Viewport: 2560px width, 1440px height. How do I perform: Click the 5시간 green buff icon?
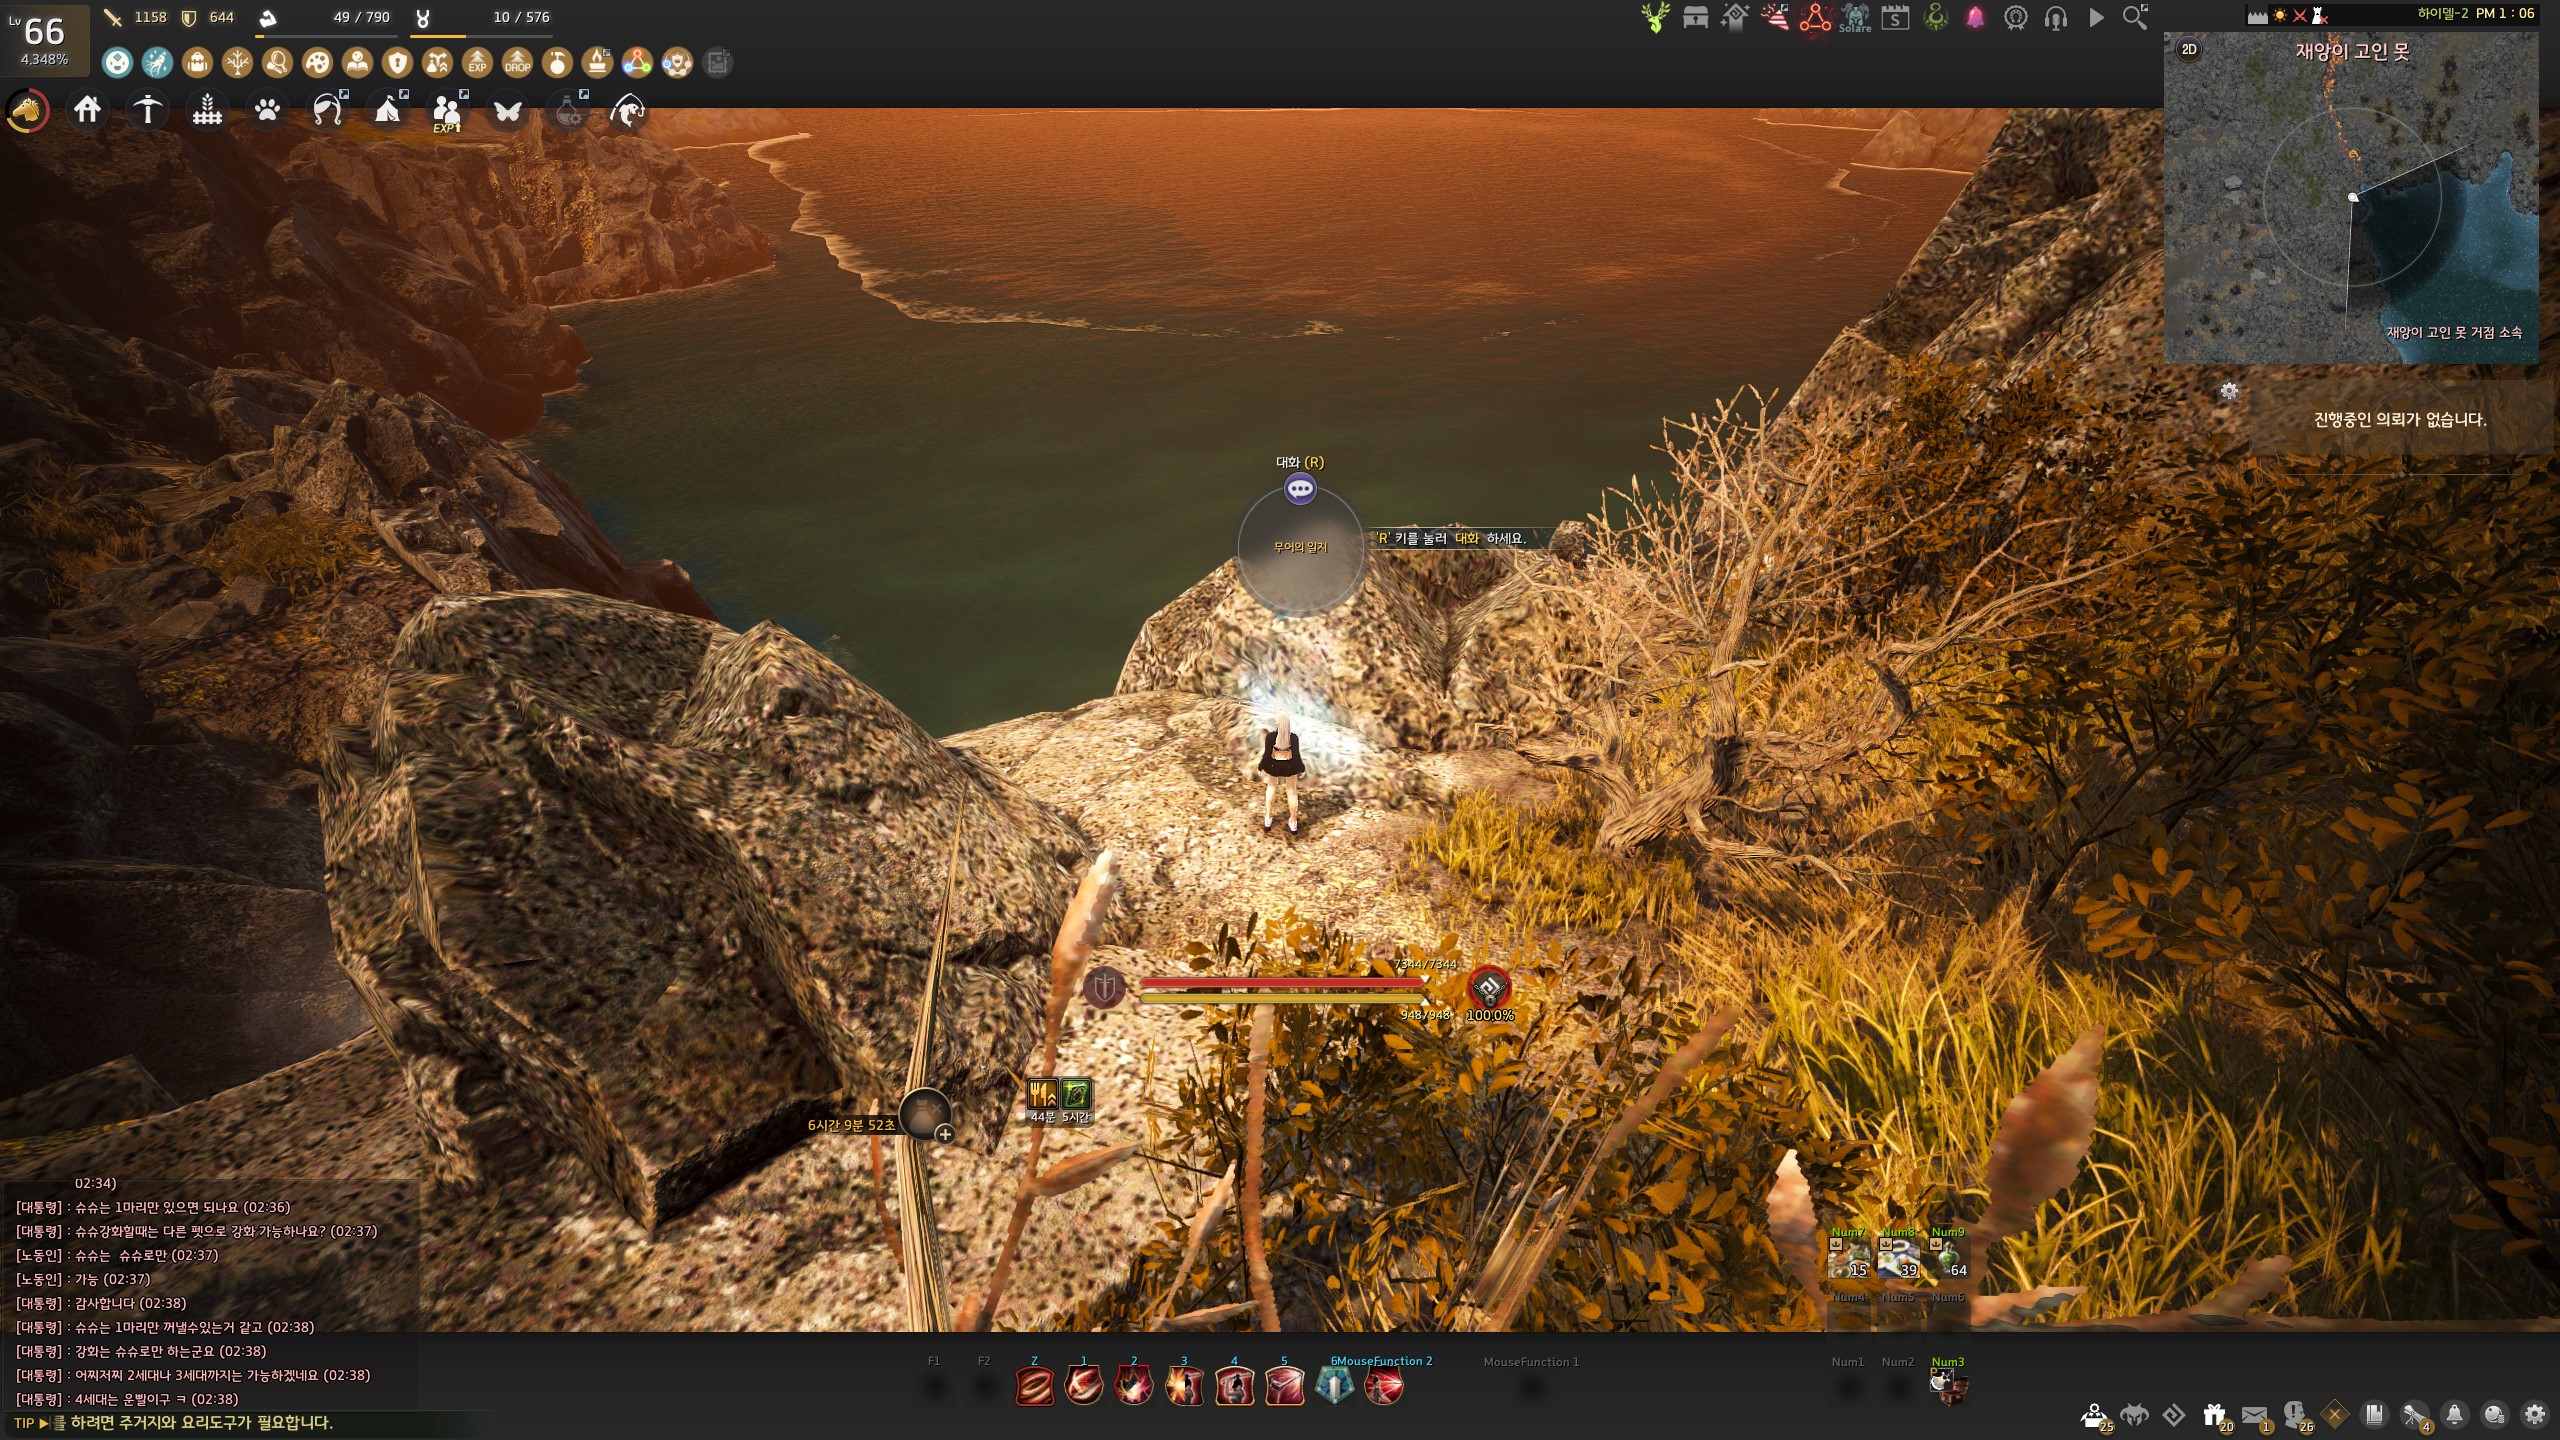pyautogui.click(x=1075, y=1094)
